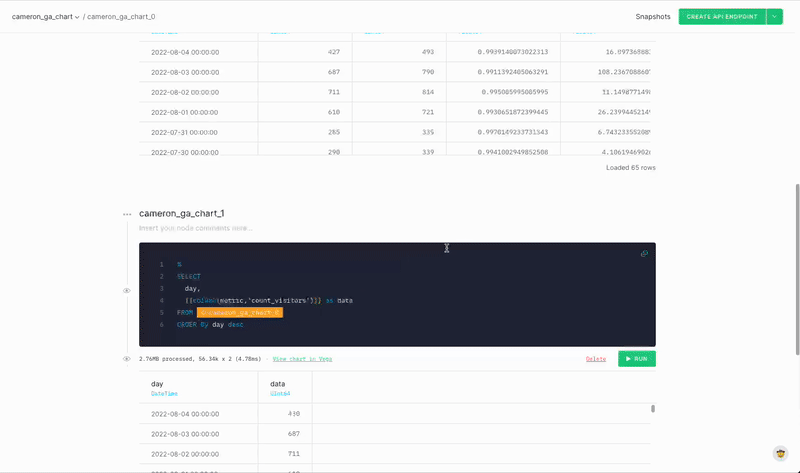Click the Delete link

(596, 358)
